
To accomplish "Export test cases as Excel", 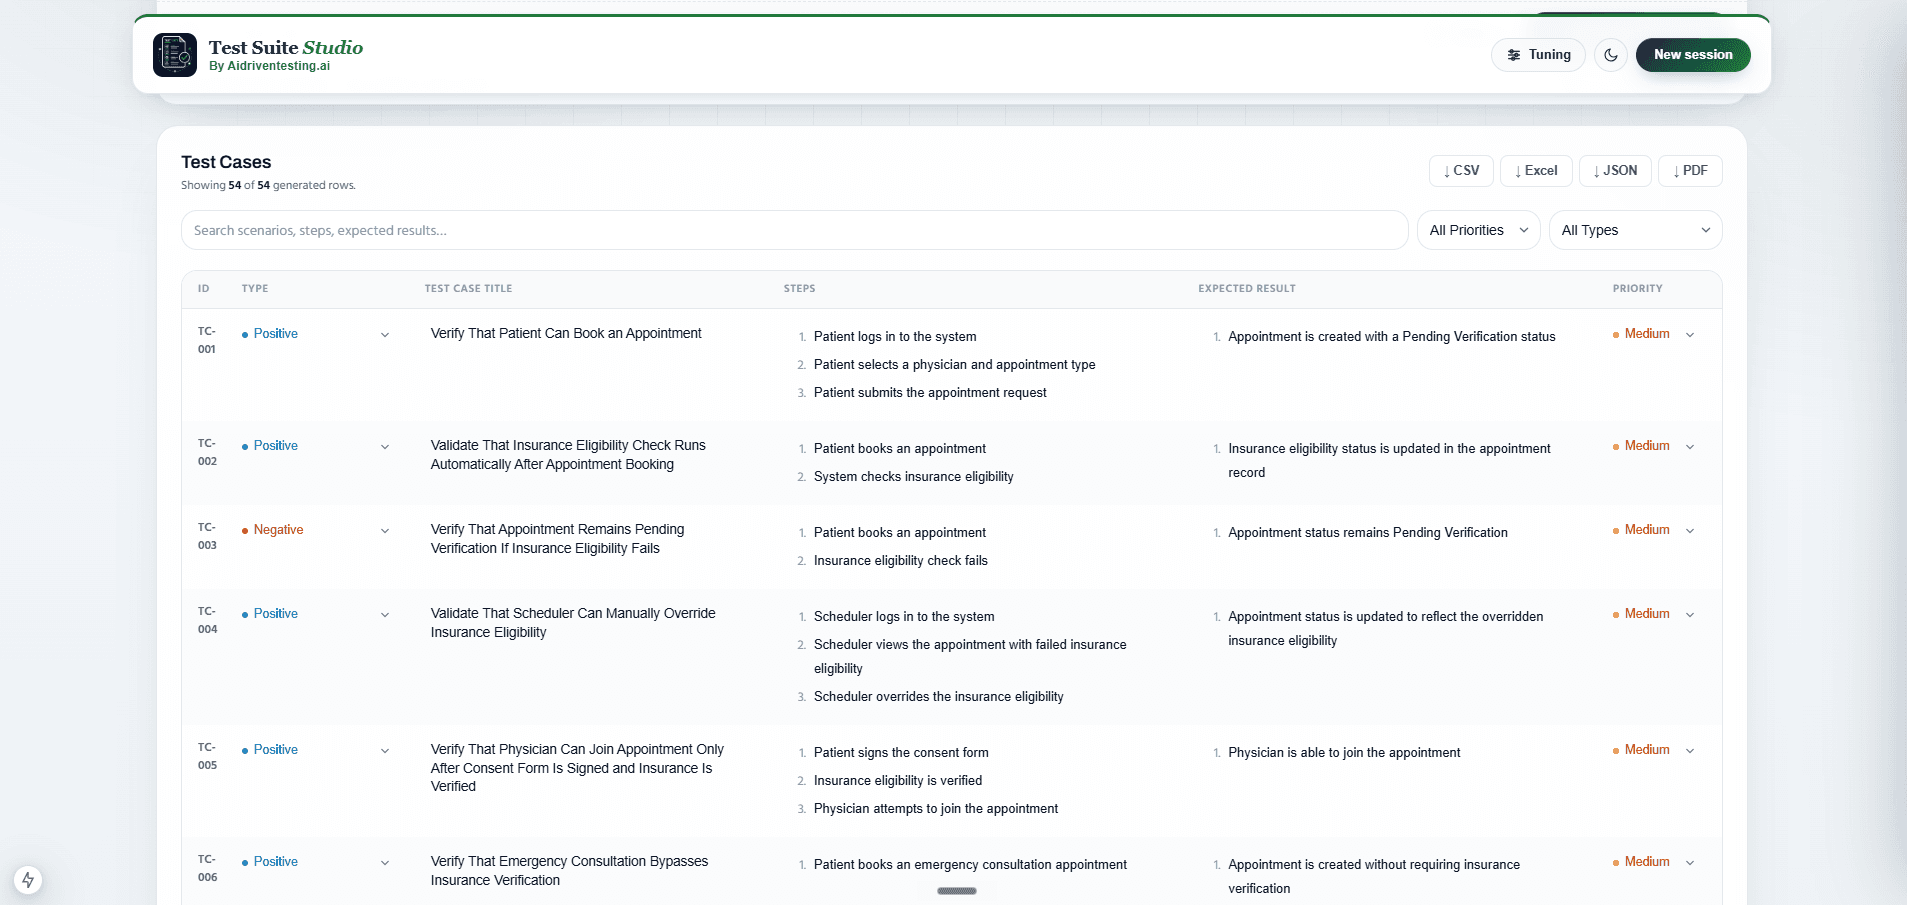I will pyautogui.click(x=1536, y=171).
